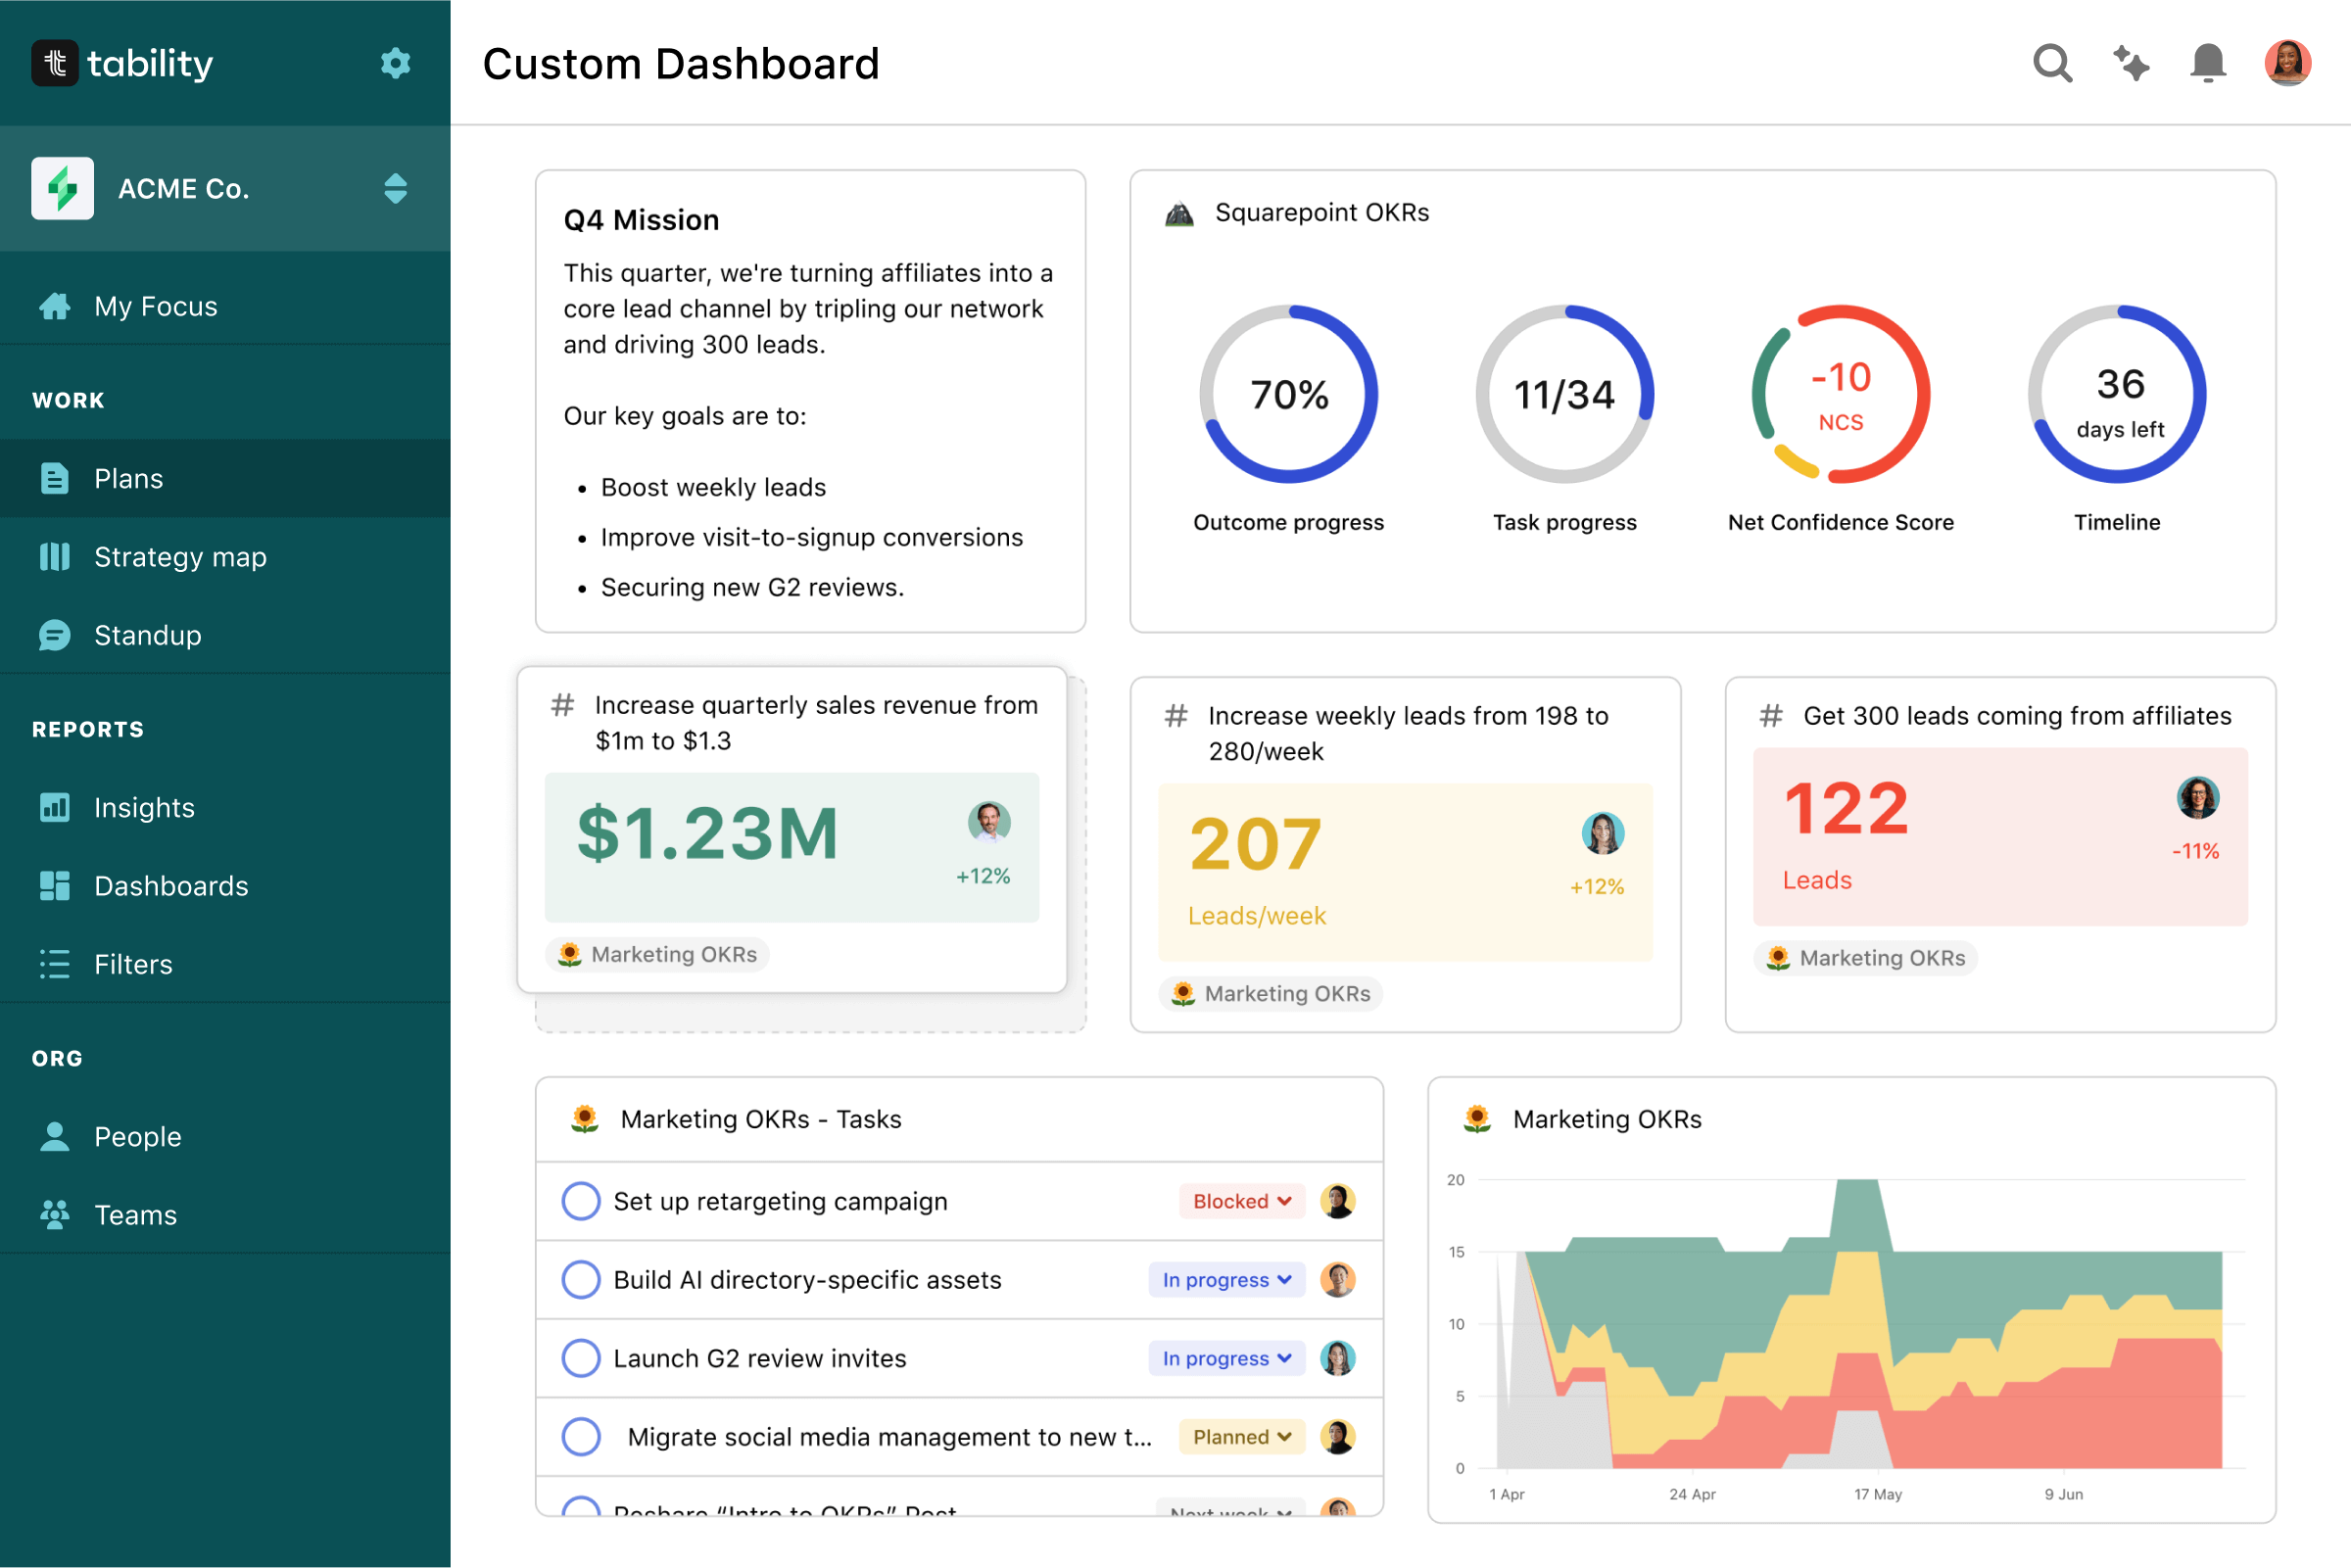
Task: Open notifications bell
Action: (x=2207, y=63)
